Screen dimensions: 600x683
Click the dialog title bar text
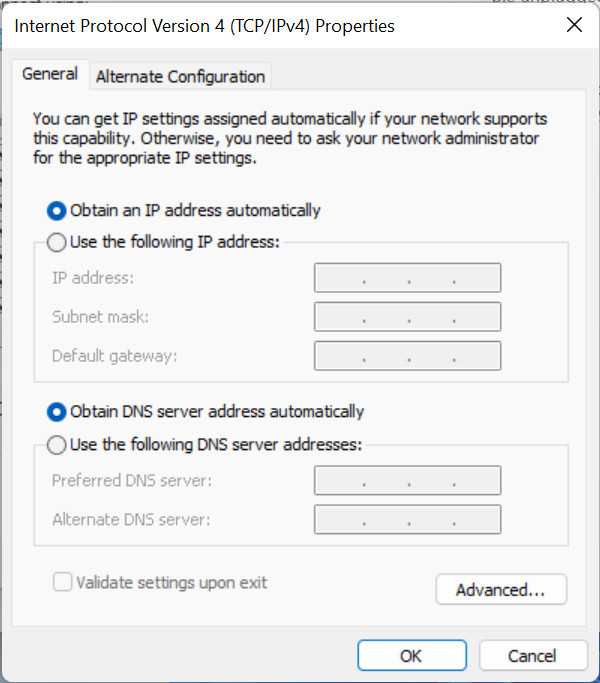tap(204, 26)
